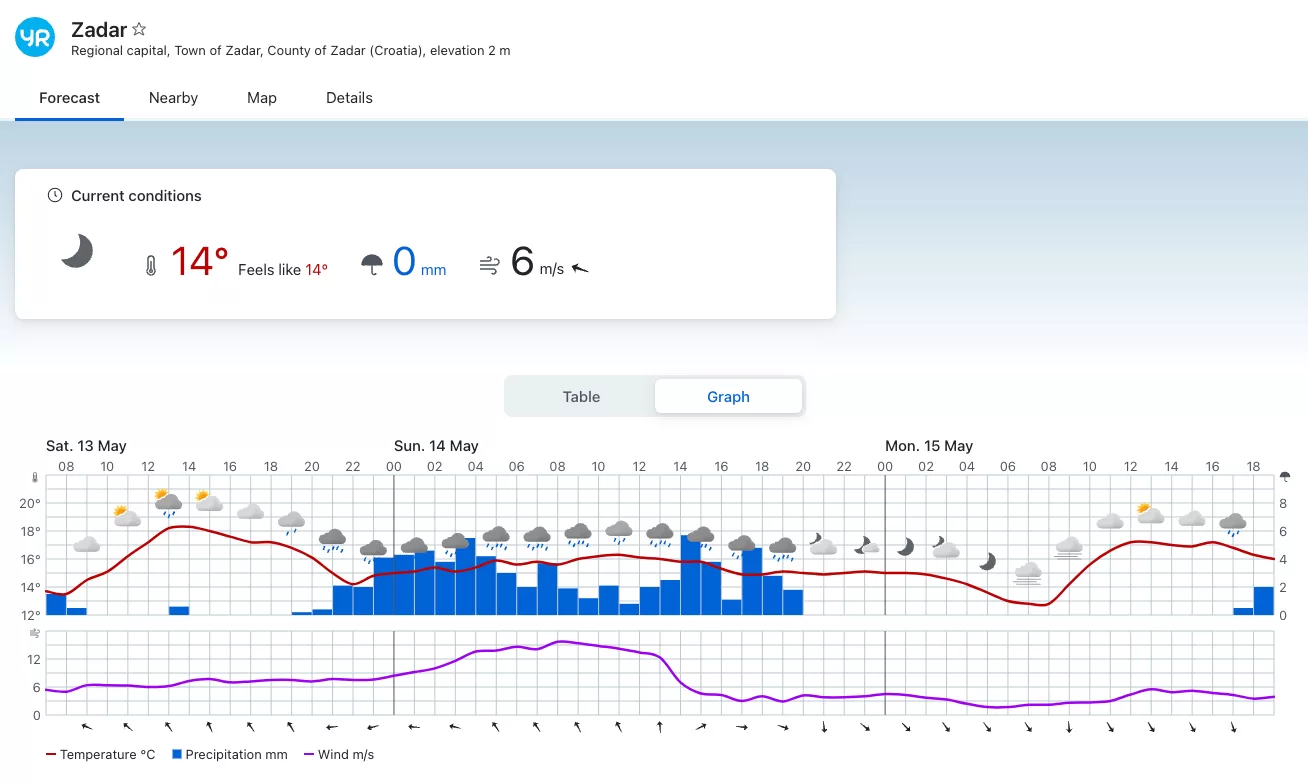Select the Graph view toggle

(x=728, y=397)
